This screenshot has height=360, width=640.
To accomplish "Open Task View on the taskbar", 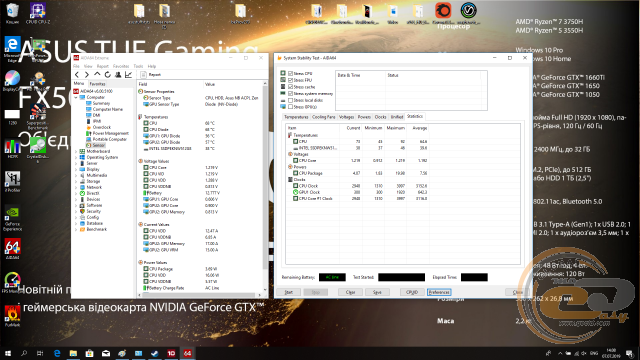I will 40,353.
